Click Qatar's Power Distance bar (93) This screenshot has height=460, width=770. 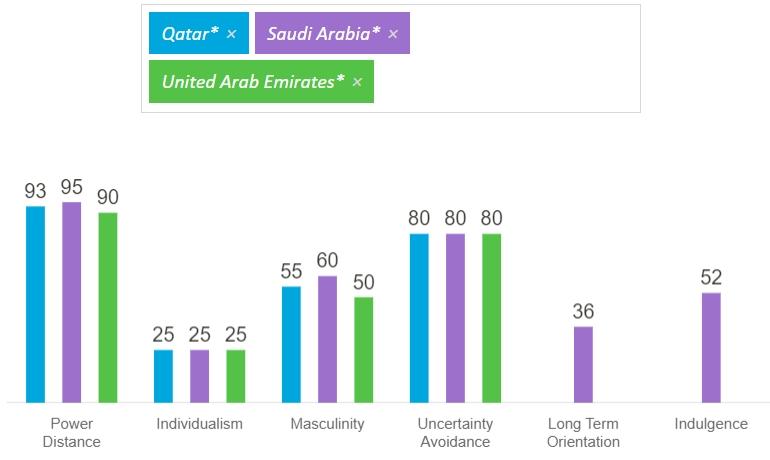[36, 304]
